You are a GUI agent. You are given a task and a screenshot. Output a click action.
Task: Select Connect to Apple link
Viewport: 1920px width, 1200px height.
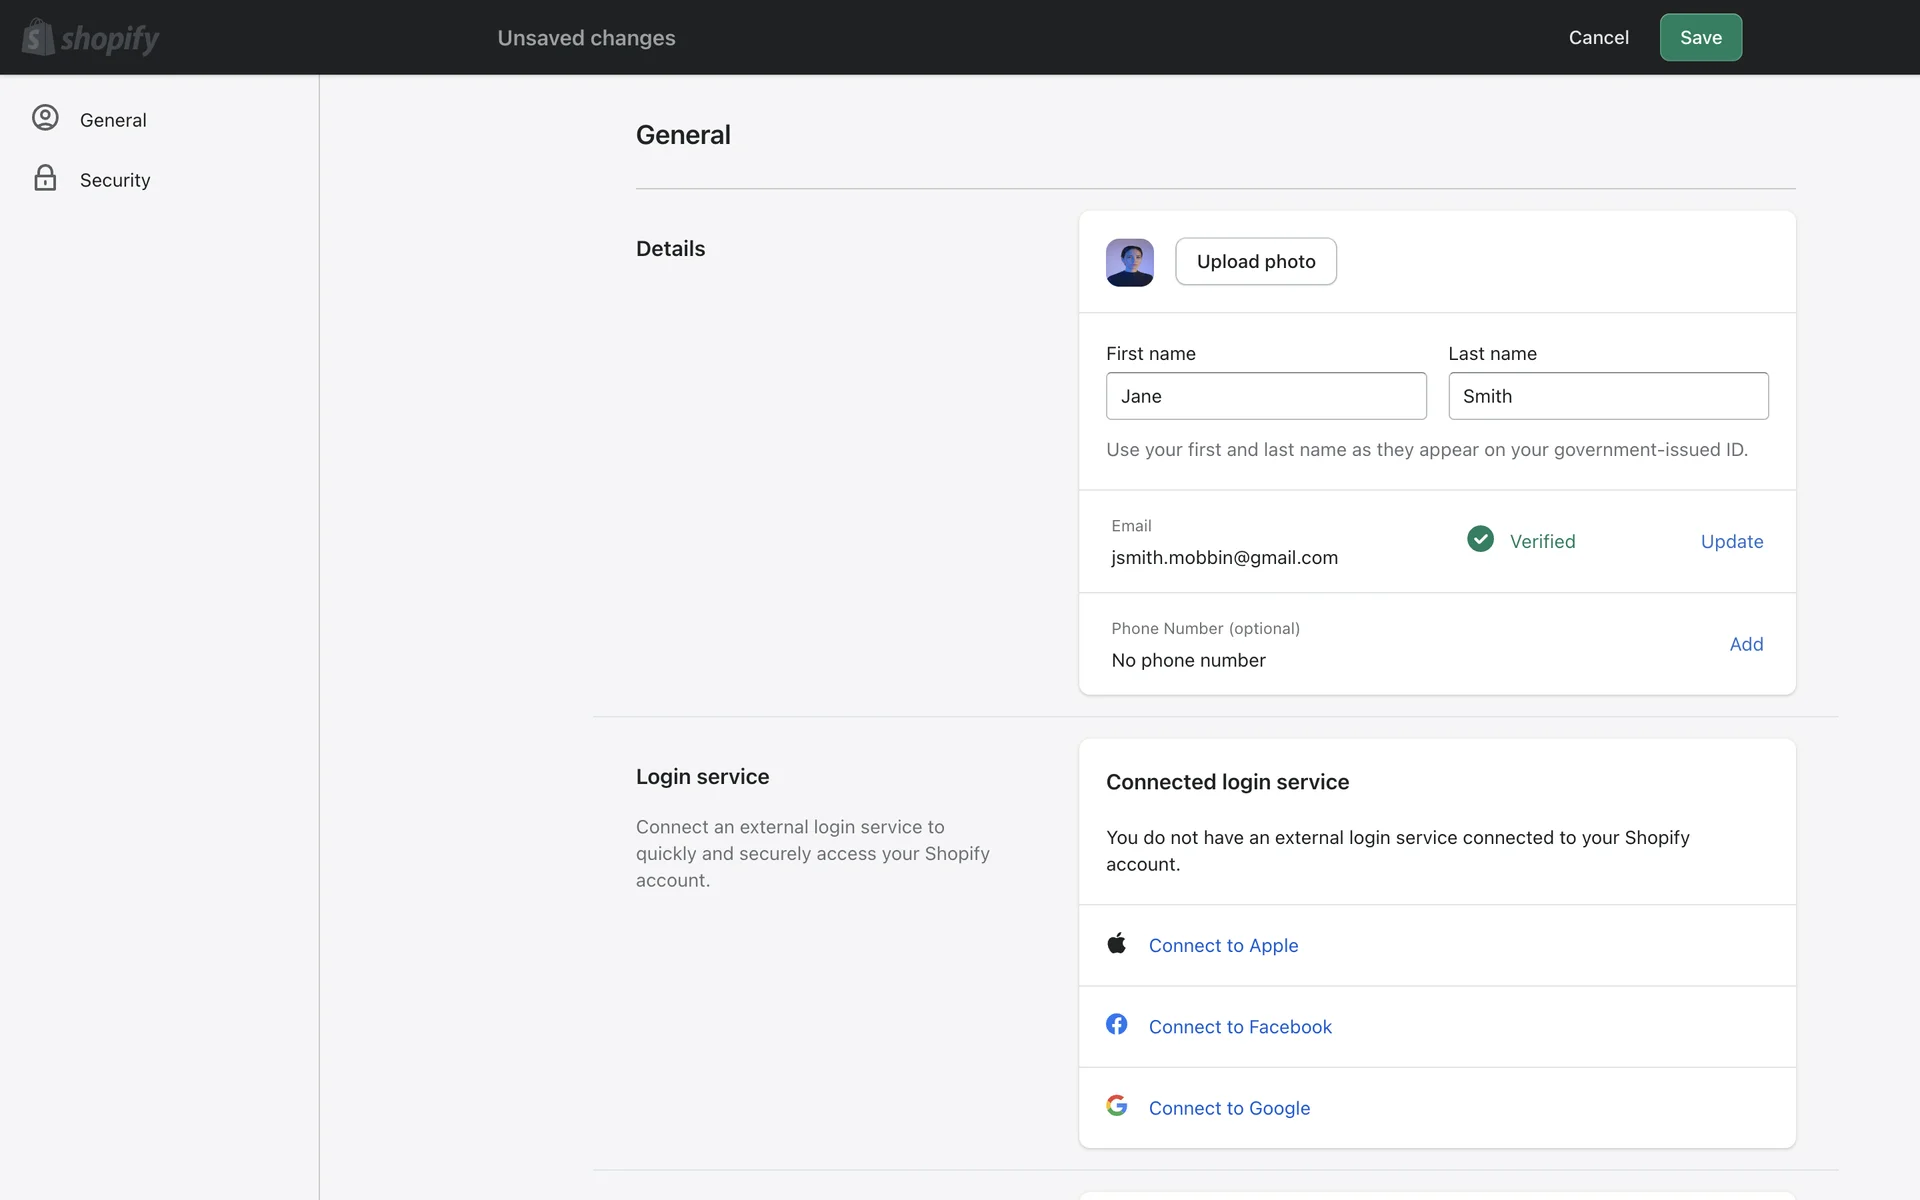click(1223, 946)
